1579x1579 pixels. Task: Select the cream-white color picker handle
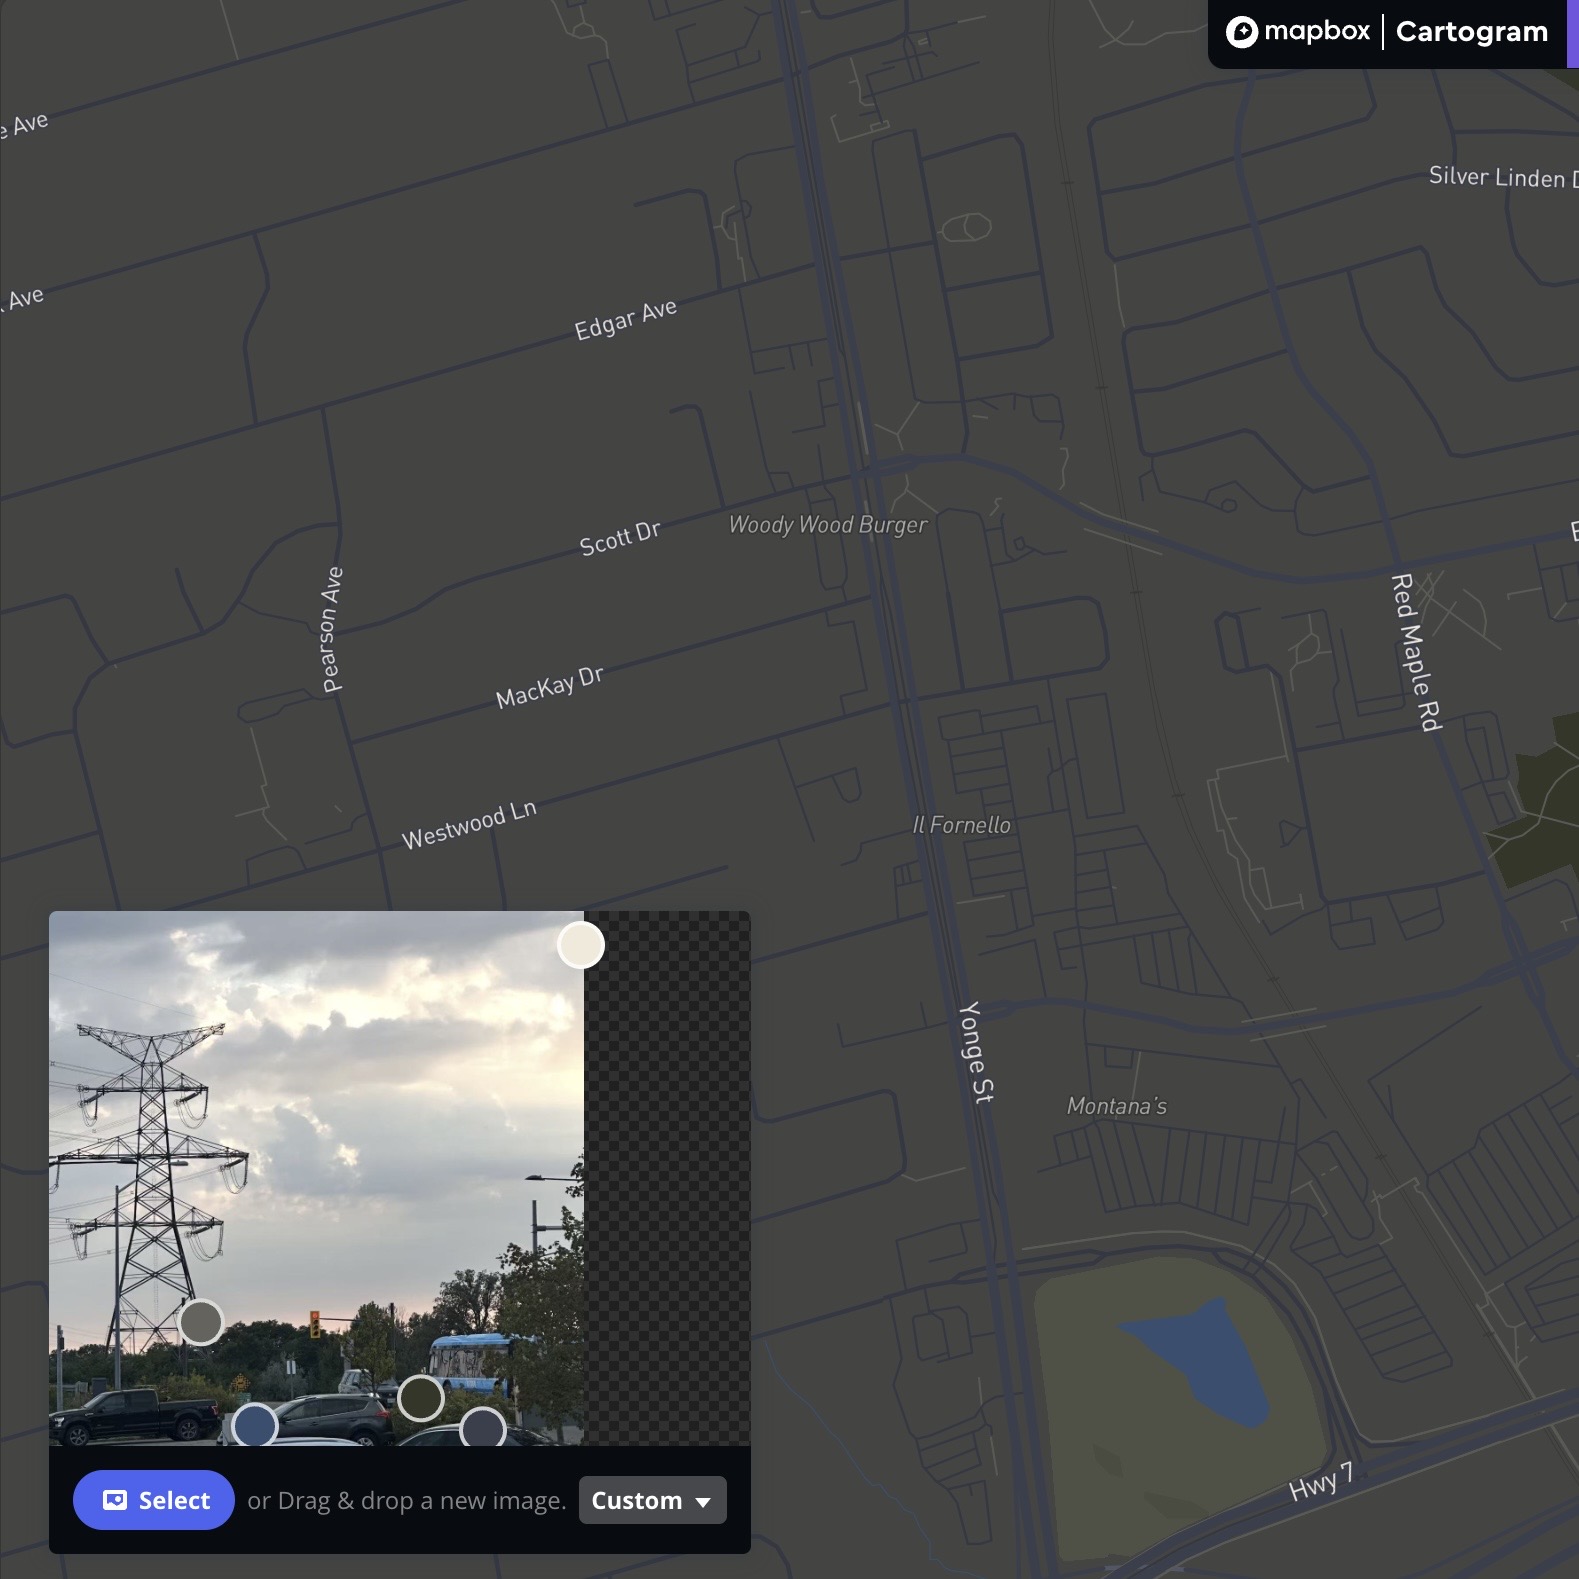point(581,945)
